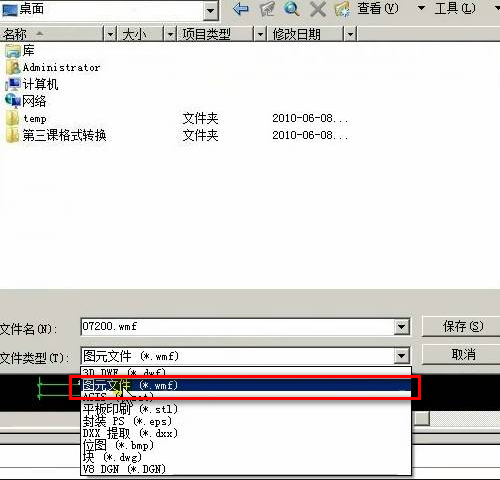This screenshot has width=500, height=480.
Task: Choose DXX 提取 (*.dxx) file type
Action: [x=246, y=433]
